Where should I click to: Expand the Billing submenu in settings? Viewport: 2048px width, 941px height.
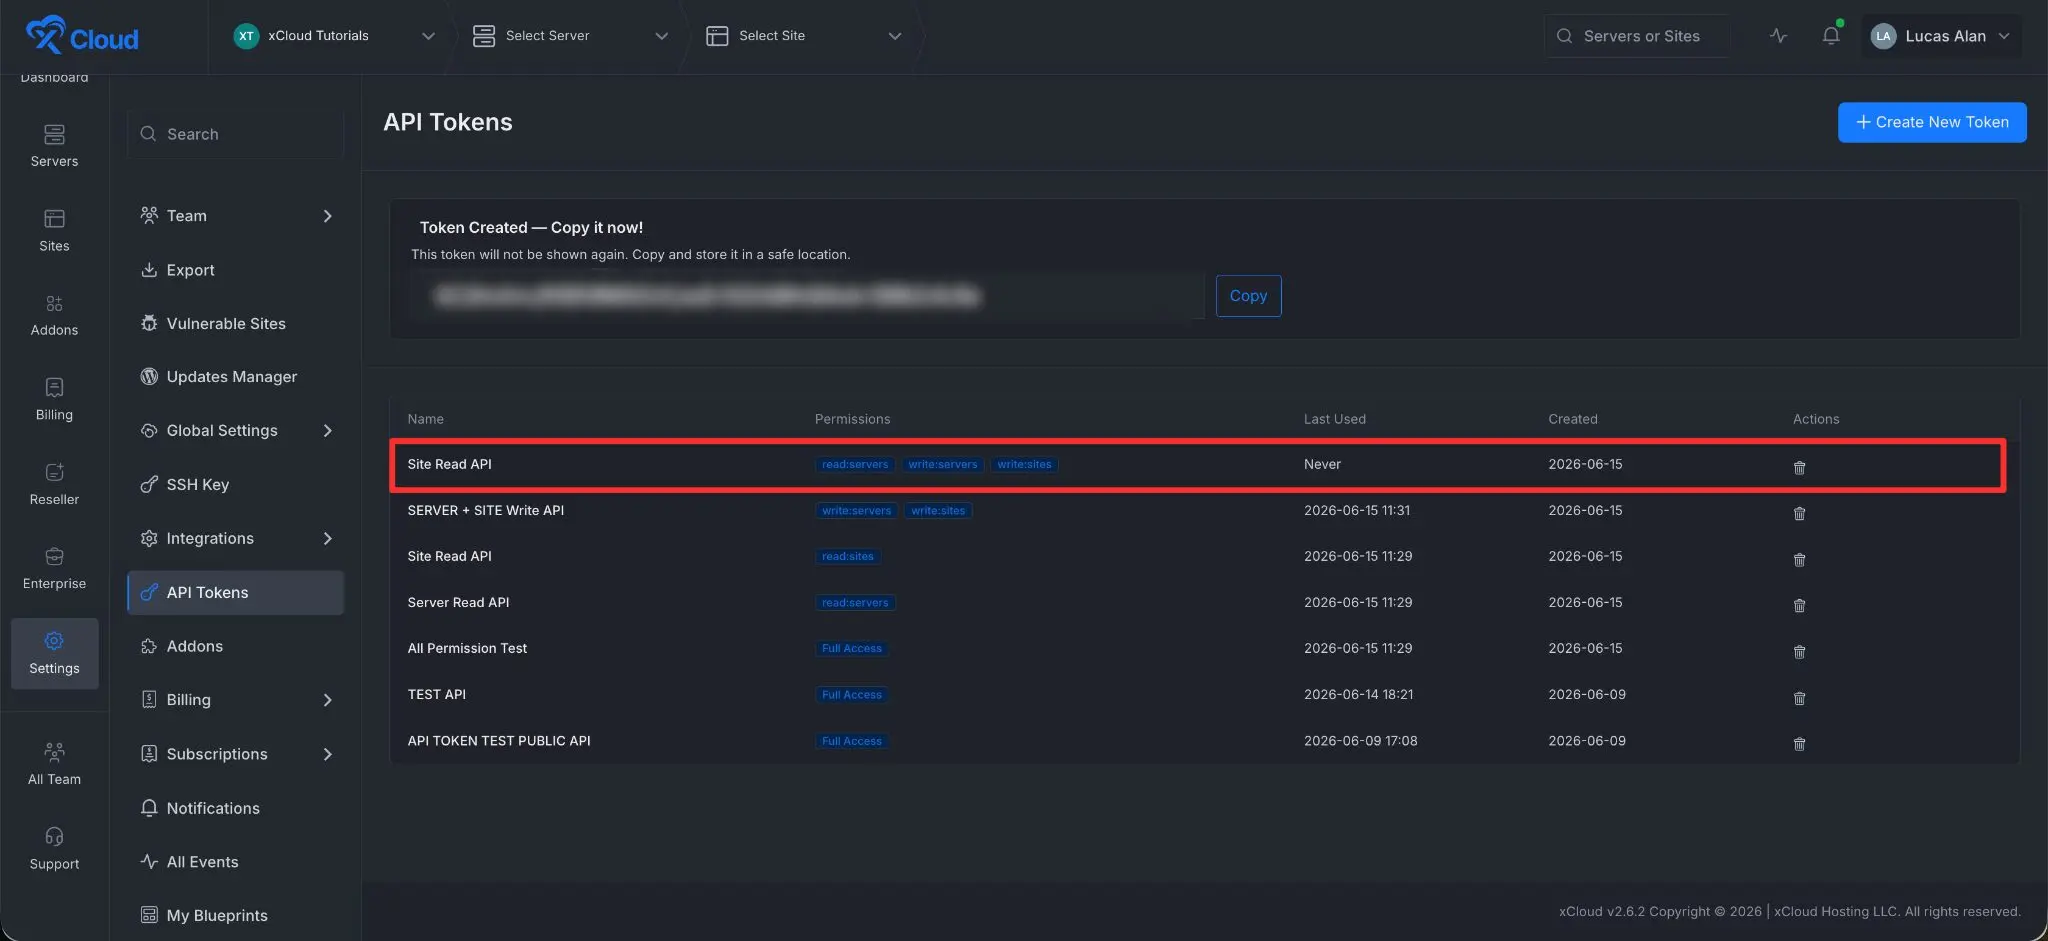(x=327, y=700)
